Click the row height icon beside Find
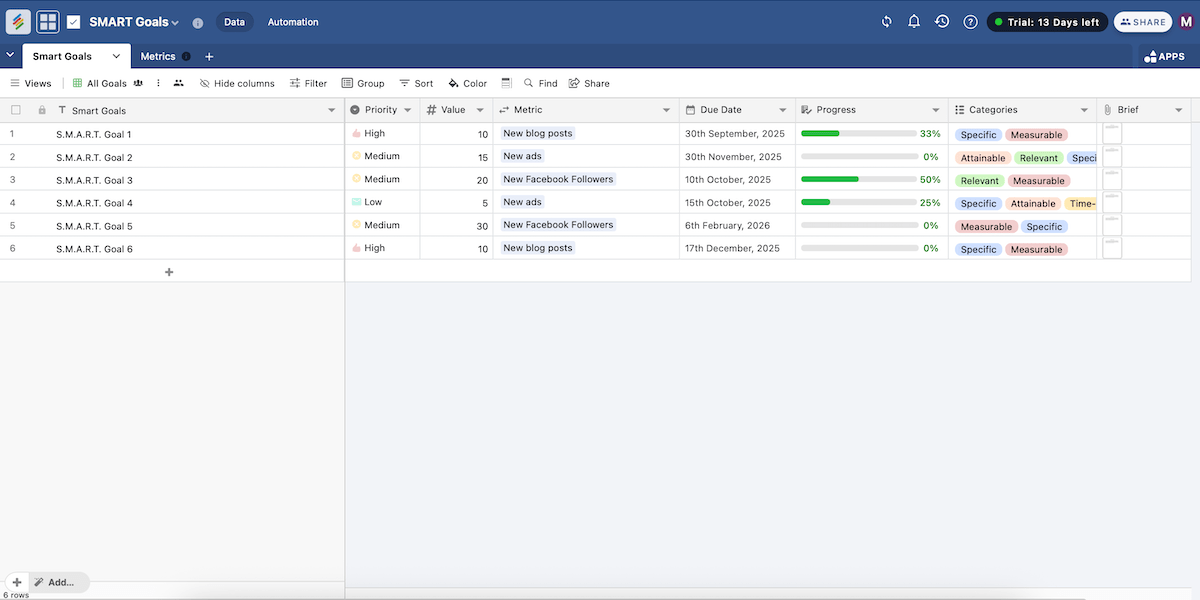 coord(506,83)
